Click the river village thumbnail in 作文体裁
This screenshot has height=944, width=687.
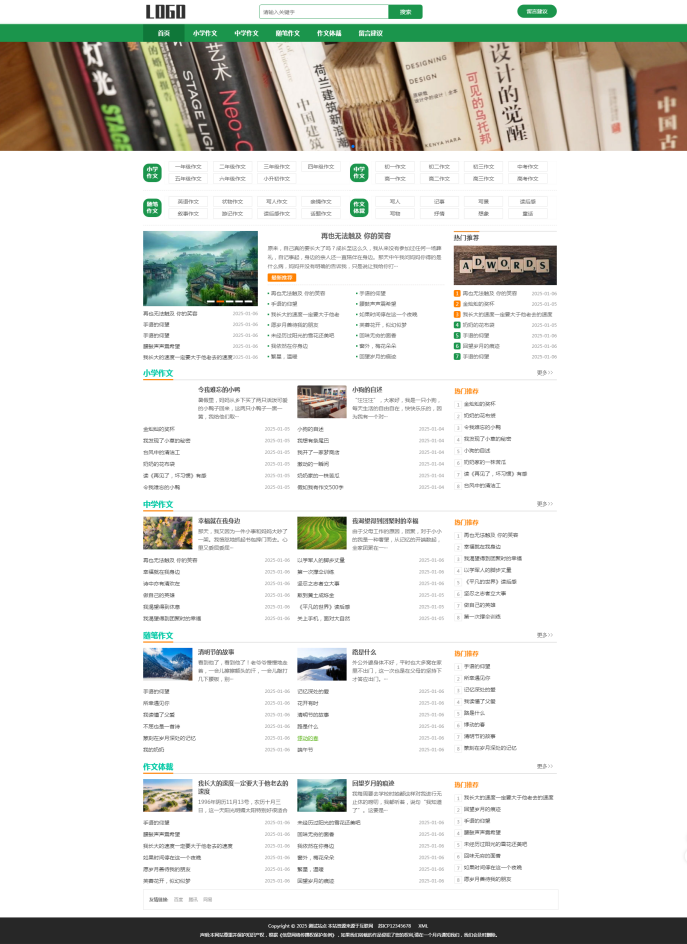[x=322, y=795]
